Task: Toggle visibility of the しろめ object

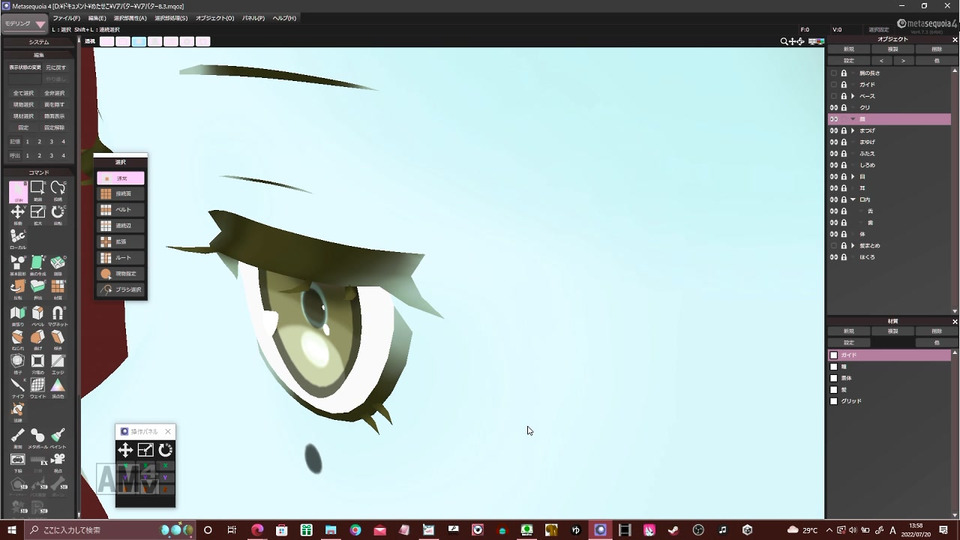Action: tap(834, 165)
